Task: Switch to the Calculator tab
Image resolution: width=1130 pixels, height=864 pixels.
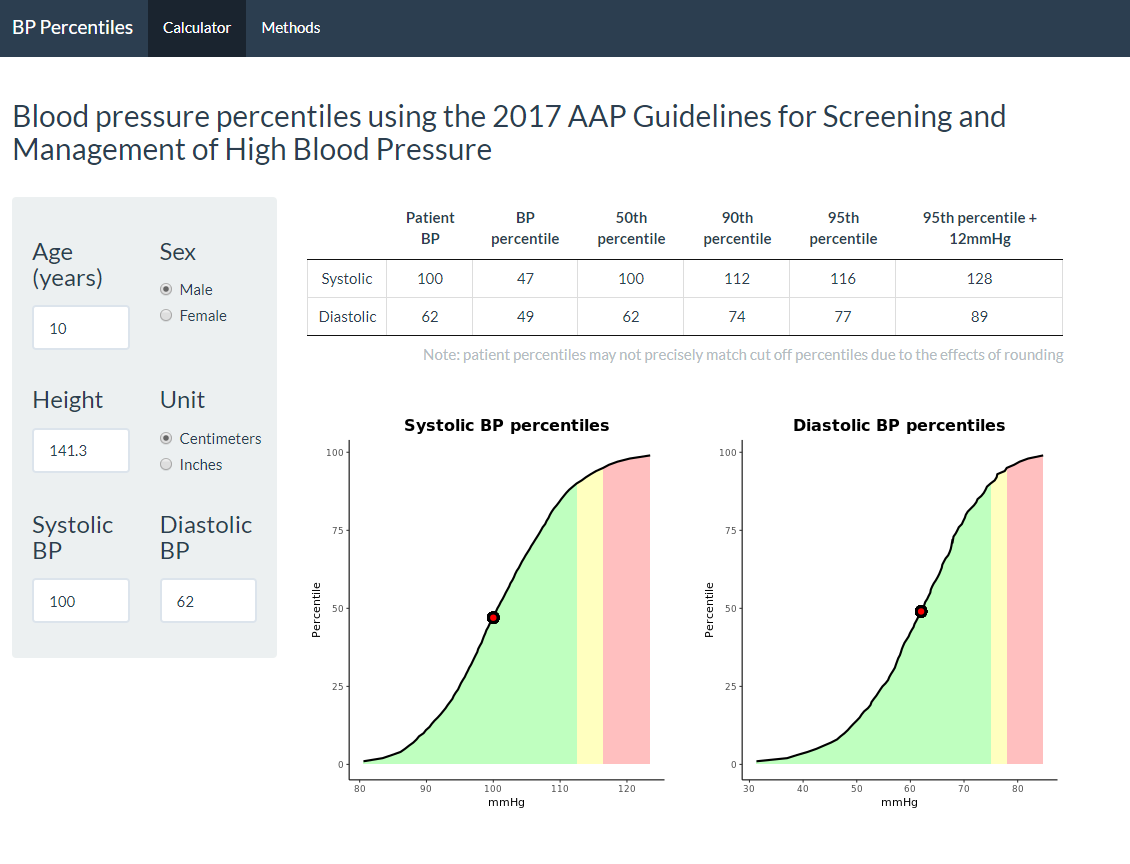Action: click(197, 28)
